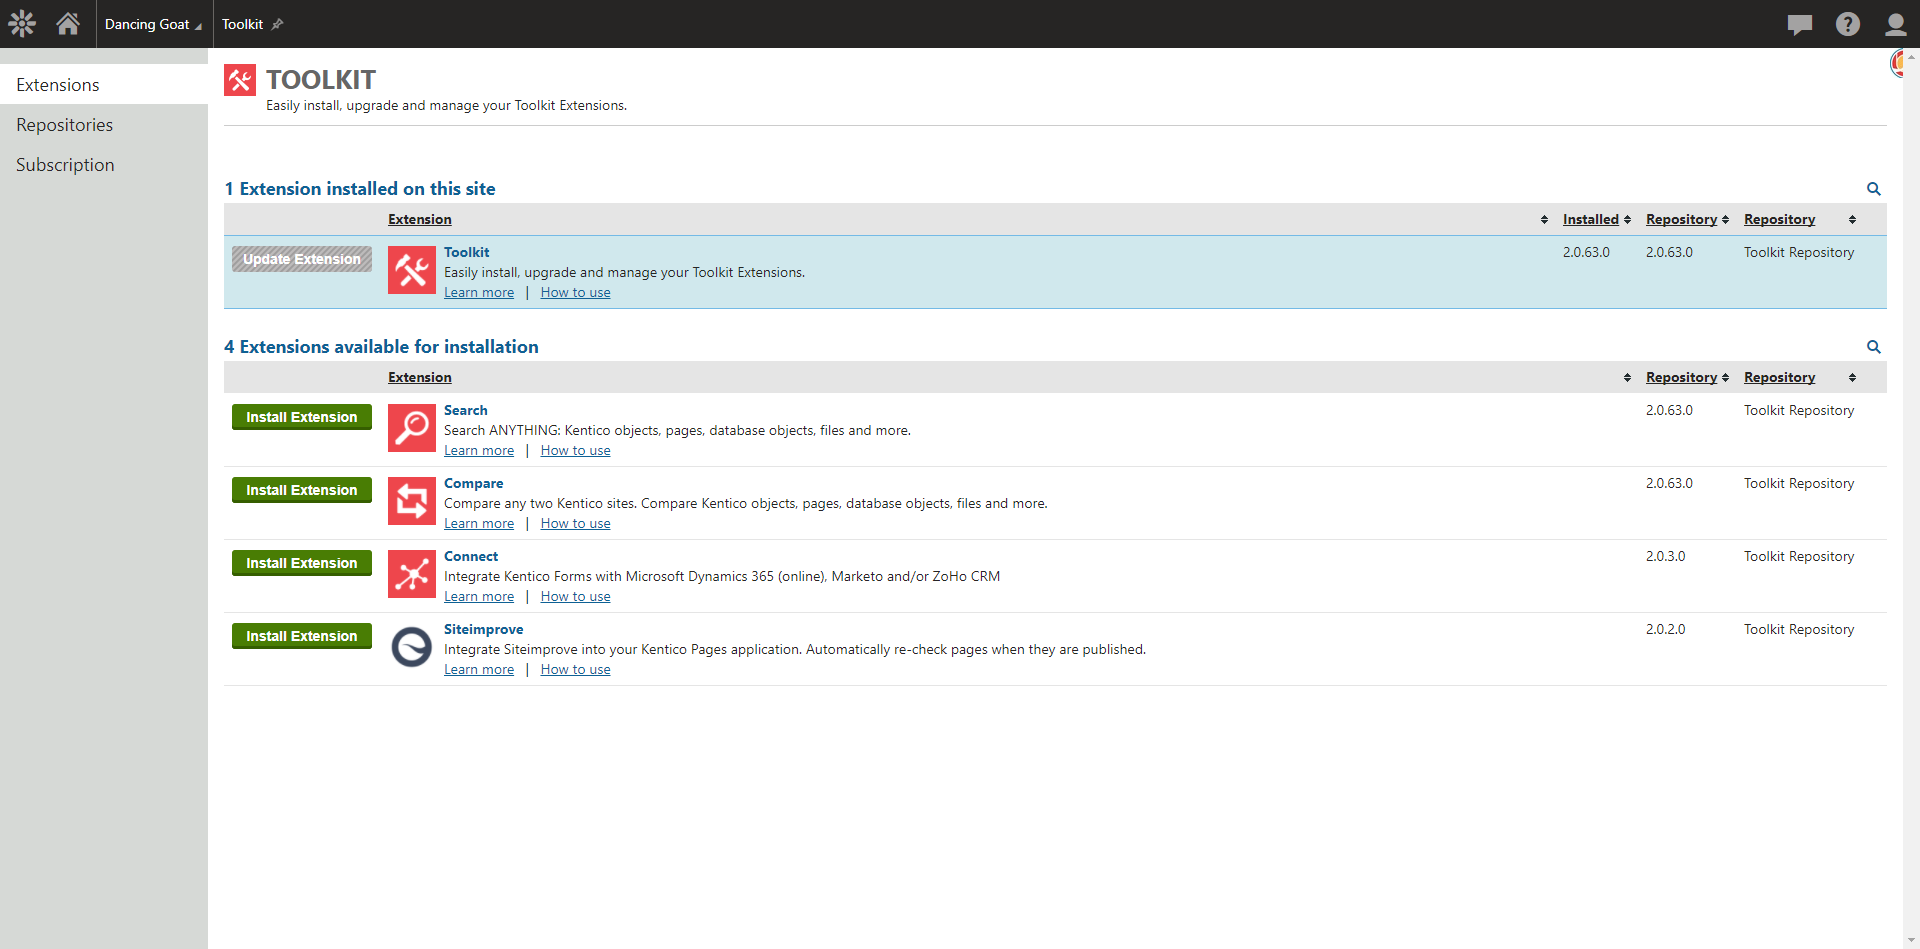Viewport: 1920px width, 949px height.
Task: Click the Toolkit header logo icon
Action: click(x=240, y=80)
